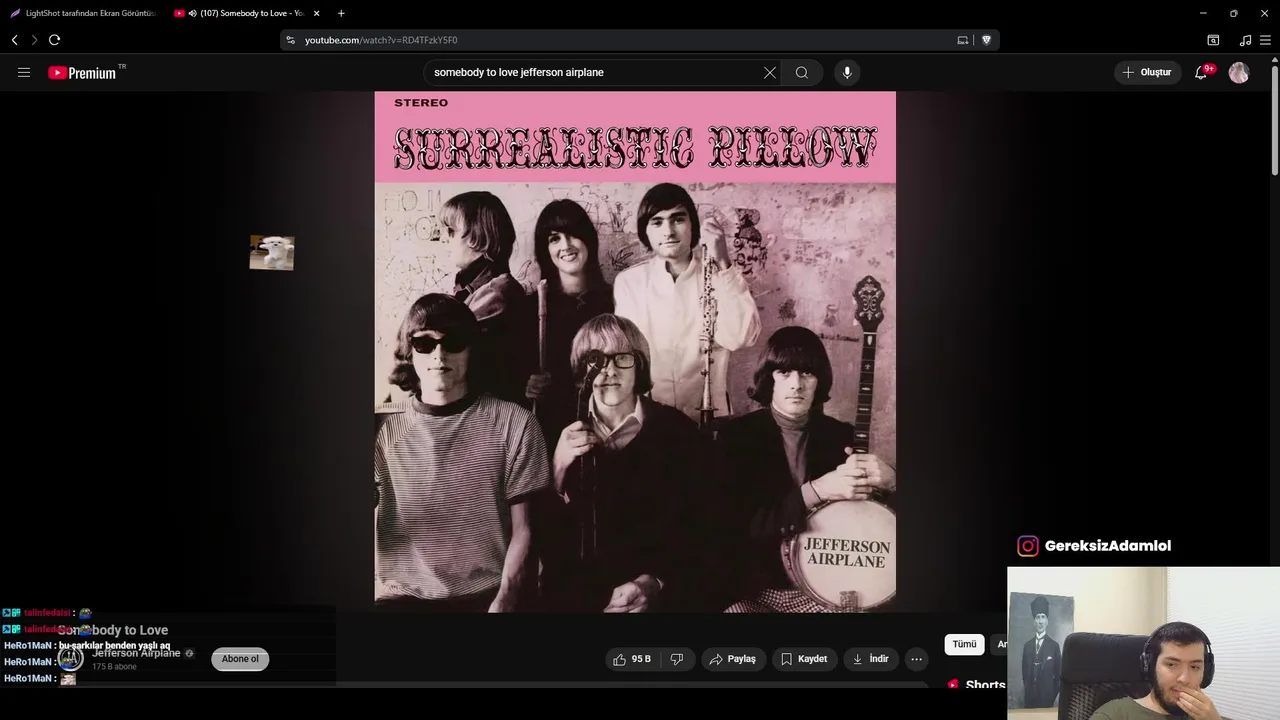
Task: Save the video with Kaydet
Action: (x=804, y=659)
